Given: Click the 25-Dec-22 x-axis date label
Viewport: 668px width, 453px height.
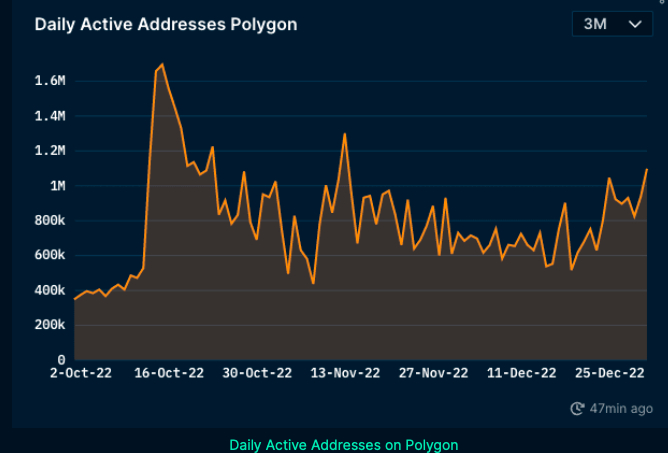Looking at the screenshot, I should pos(610,373).
